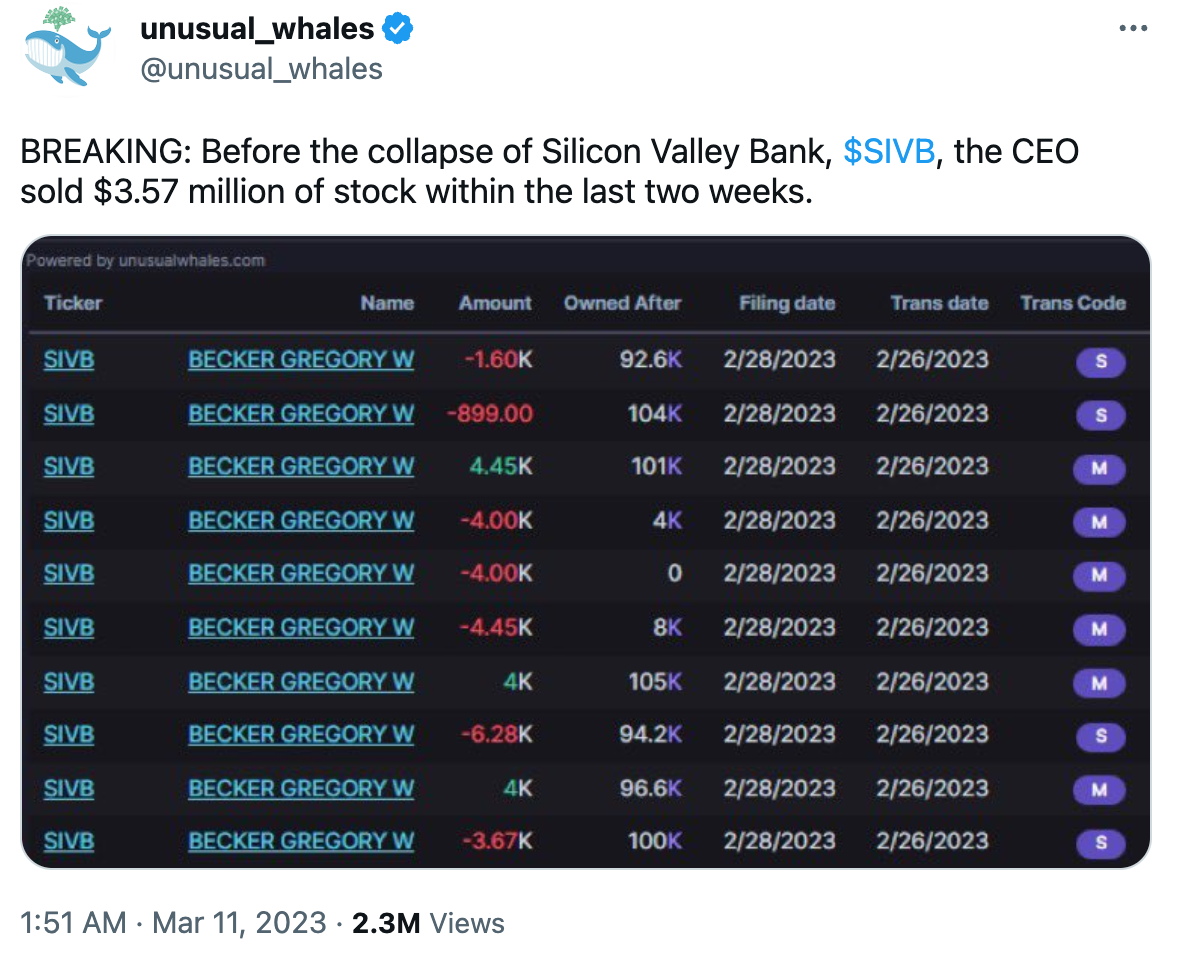Screen dimensions: 1182x970
Task: Click SIVB ticker link in the last row
Action: pos(69,841)
